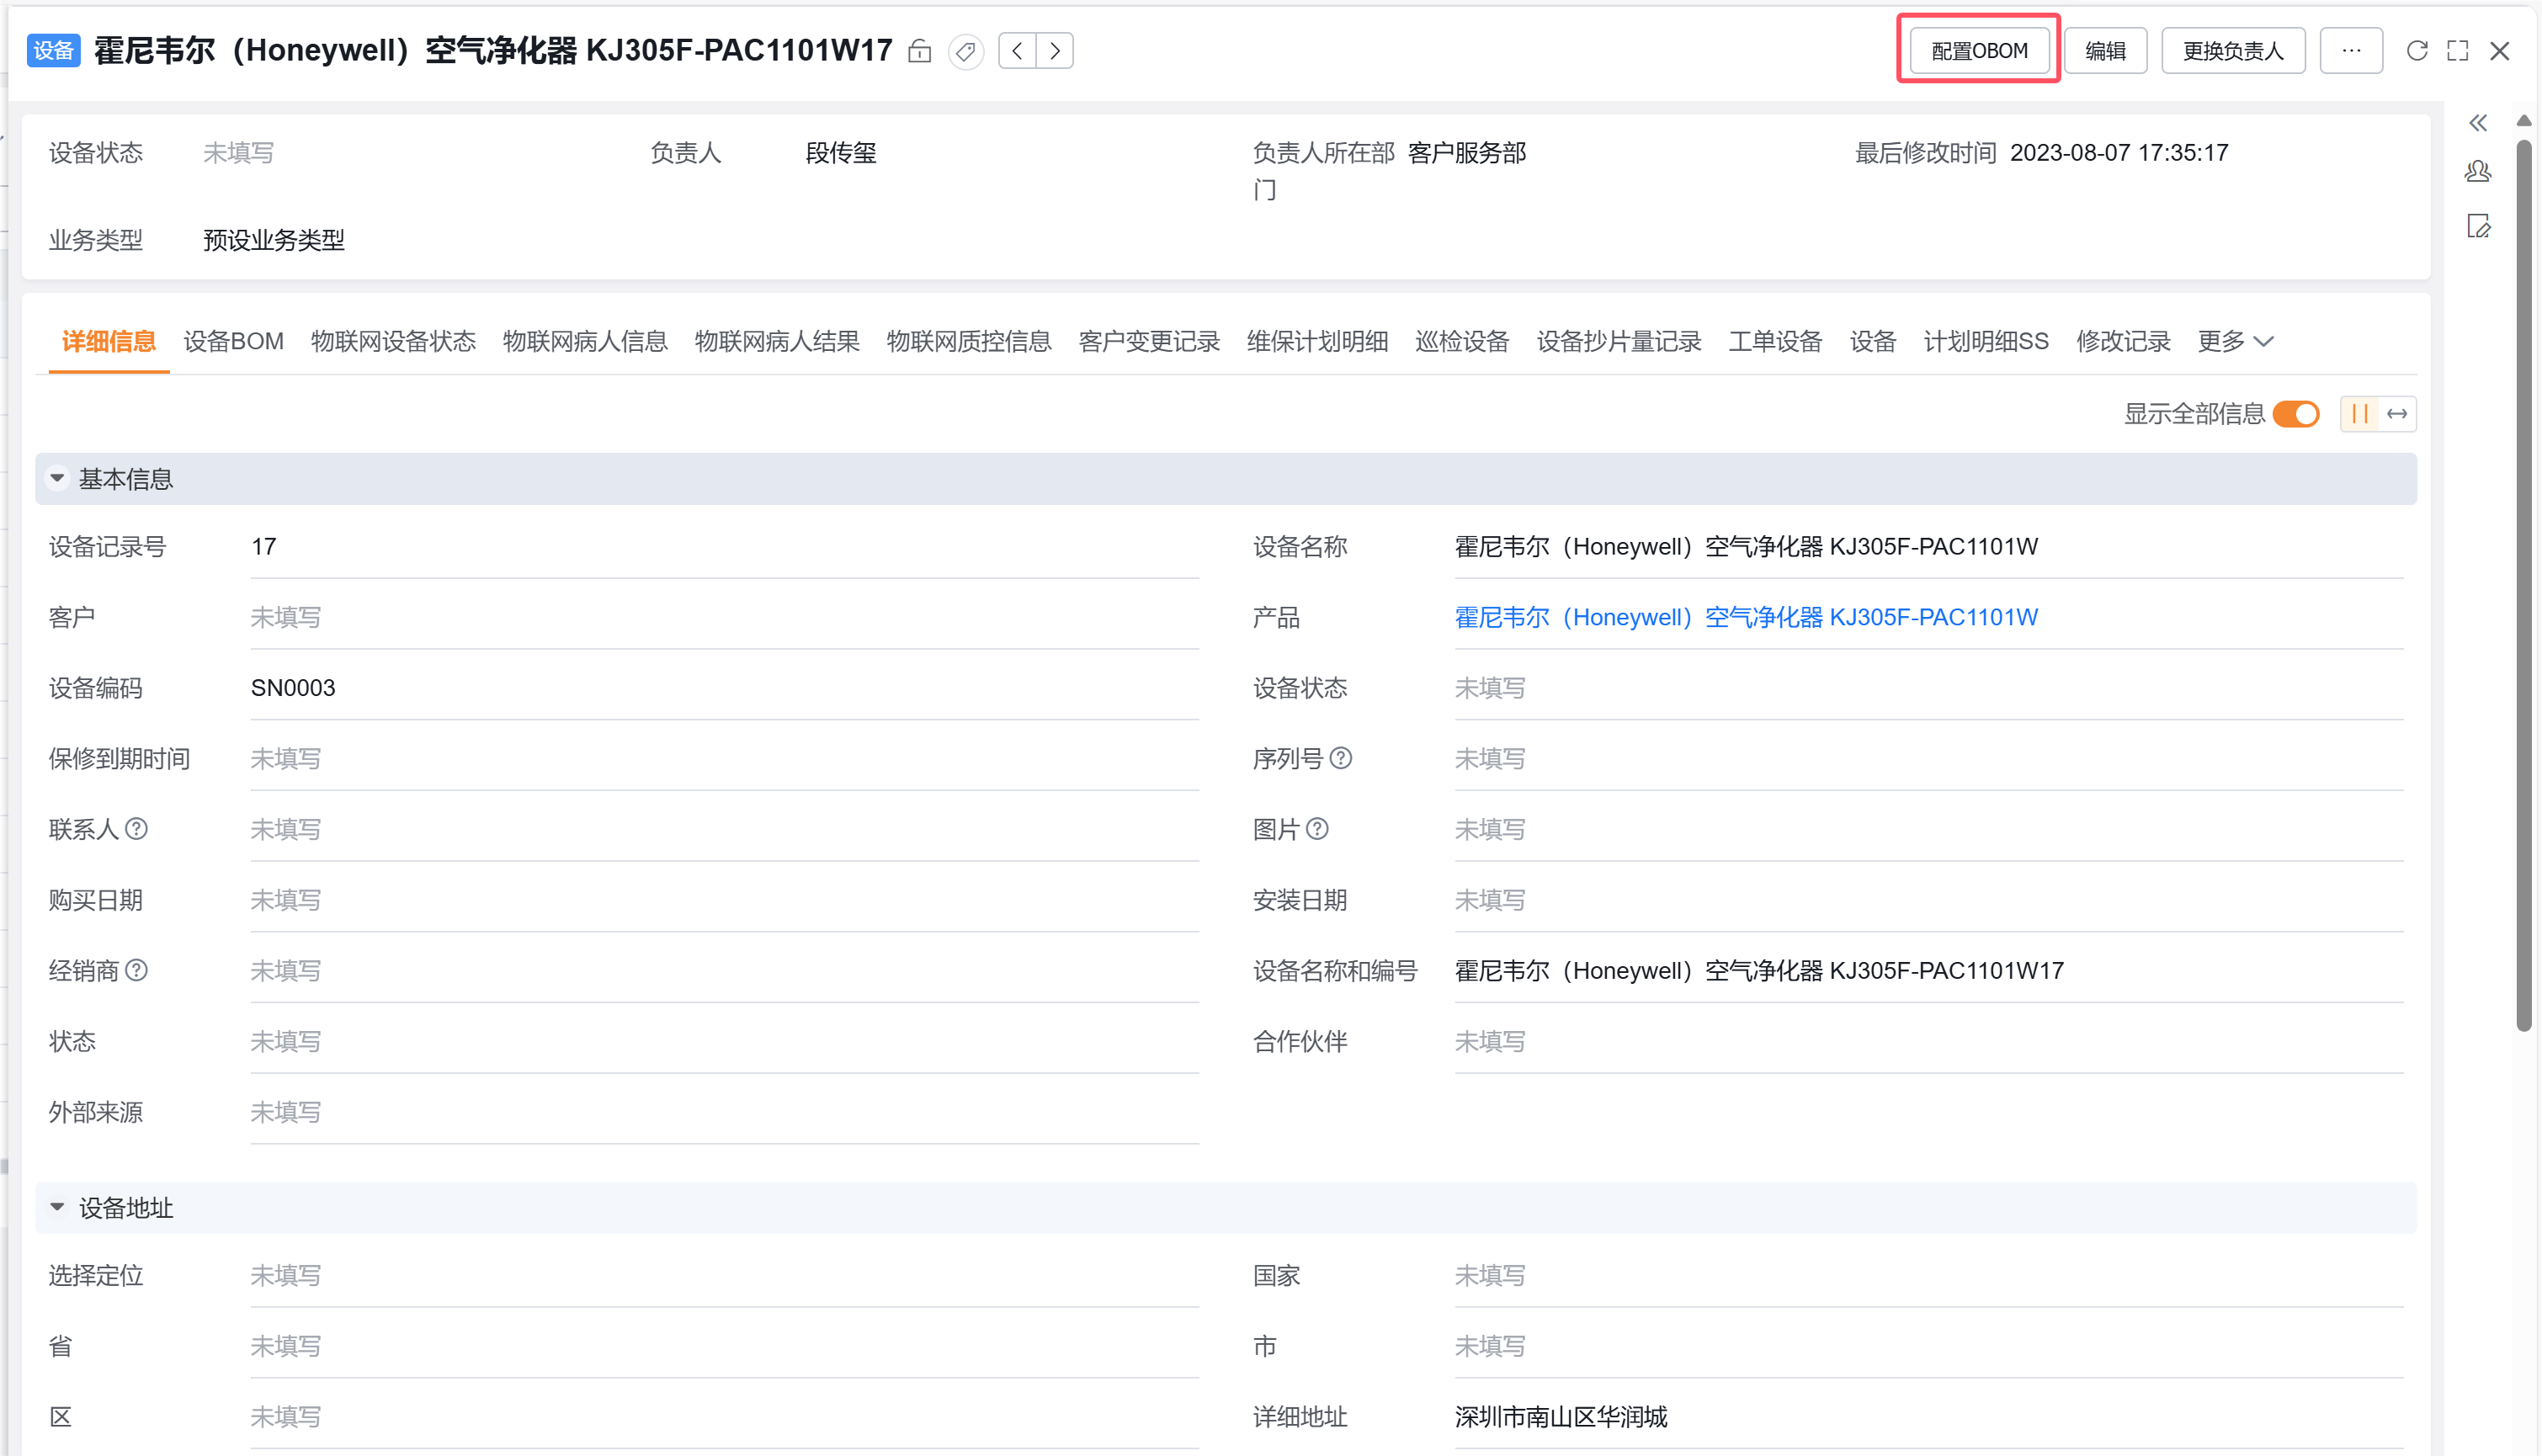Click the 设备编码 value SN0003
The width and height of the screenshot is (2542, 1456).
click(293, 688)
